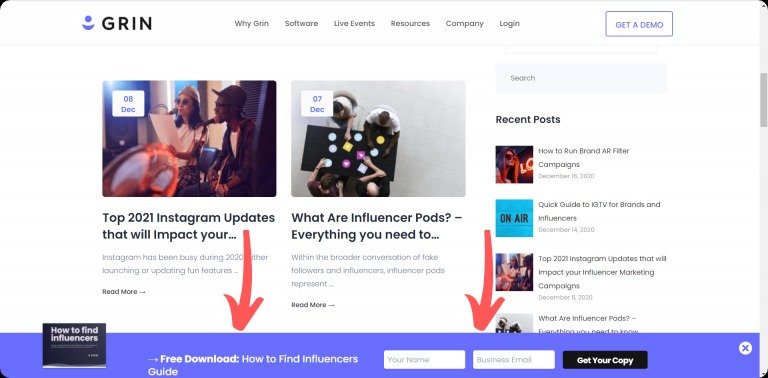Click the Your Name input field
768x378 pixels.
point(424,359)
